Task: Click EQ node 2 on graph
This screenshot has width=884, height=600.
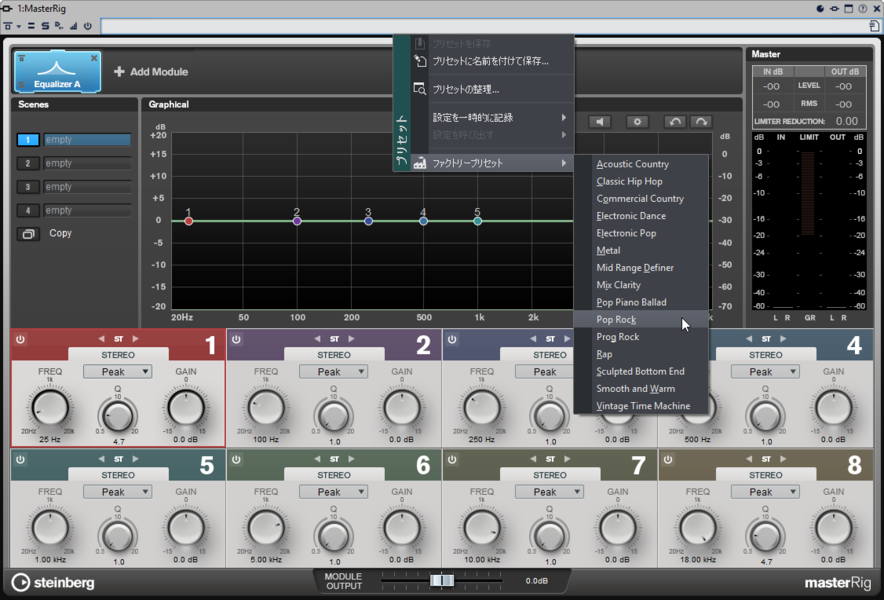Action: pyautogui.click(x=297, y=221)
